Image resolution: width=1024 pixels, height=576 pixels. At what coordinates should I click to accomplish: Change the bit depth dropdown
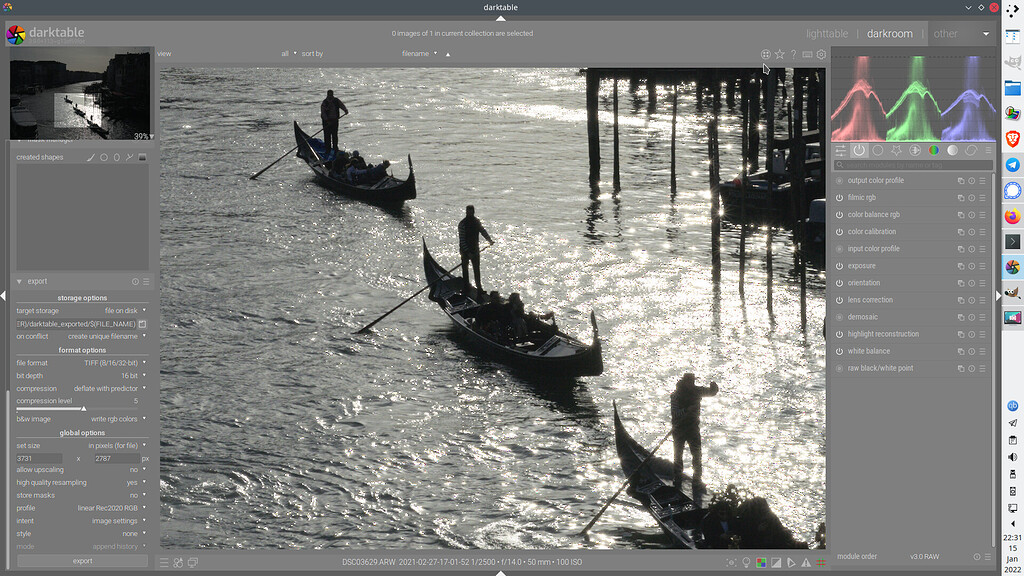pos(130,375)
